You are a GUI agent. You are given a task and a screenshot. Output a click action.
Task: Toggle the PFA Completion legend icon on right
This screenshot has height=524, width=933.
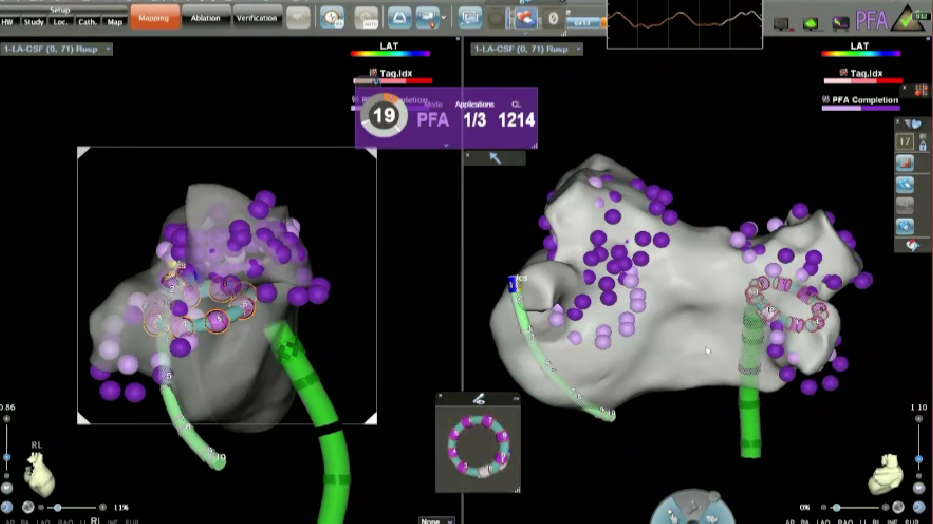point(826,99)
